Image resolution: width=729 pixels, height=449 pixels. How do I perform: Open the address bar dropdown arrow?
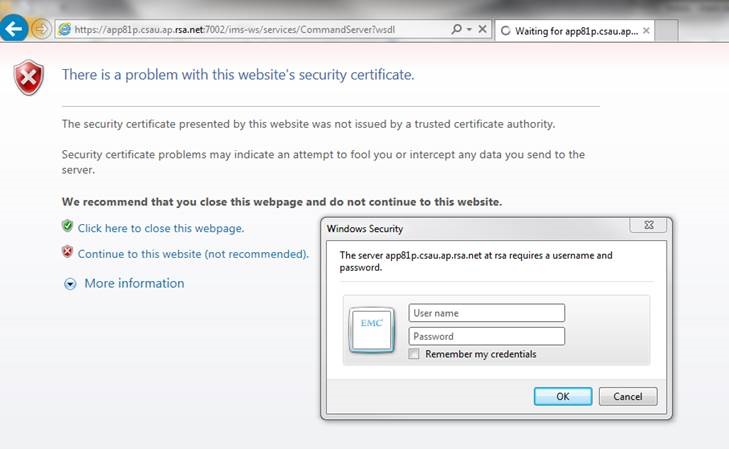coord(469,30)
